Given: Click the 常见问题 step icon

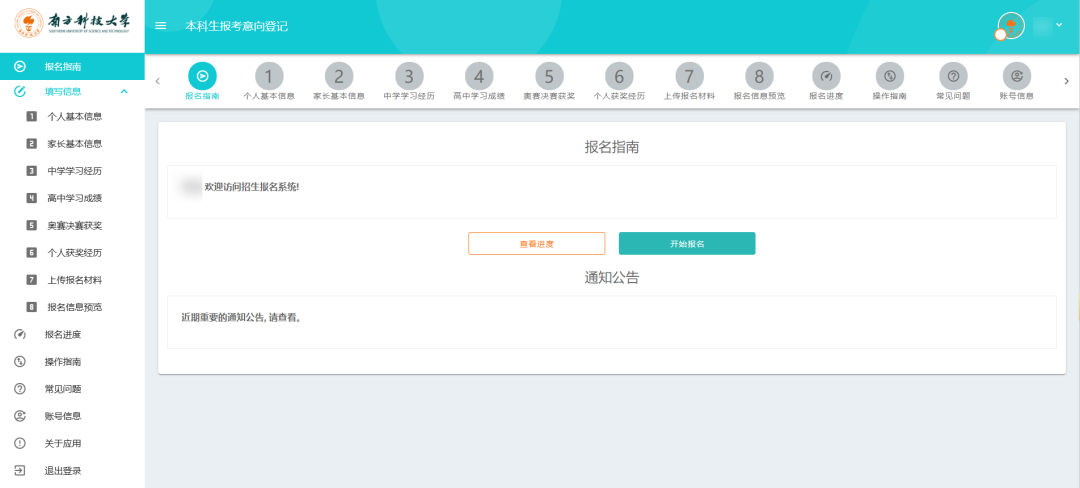Looking at the screenshot, I should [953, 76].
